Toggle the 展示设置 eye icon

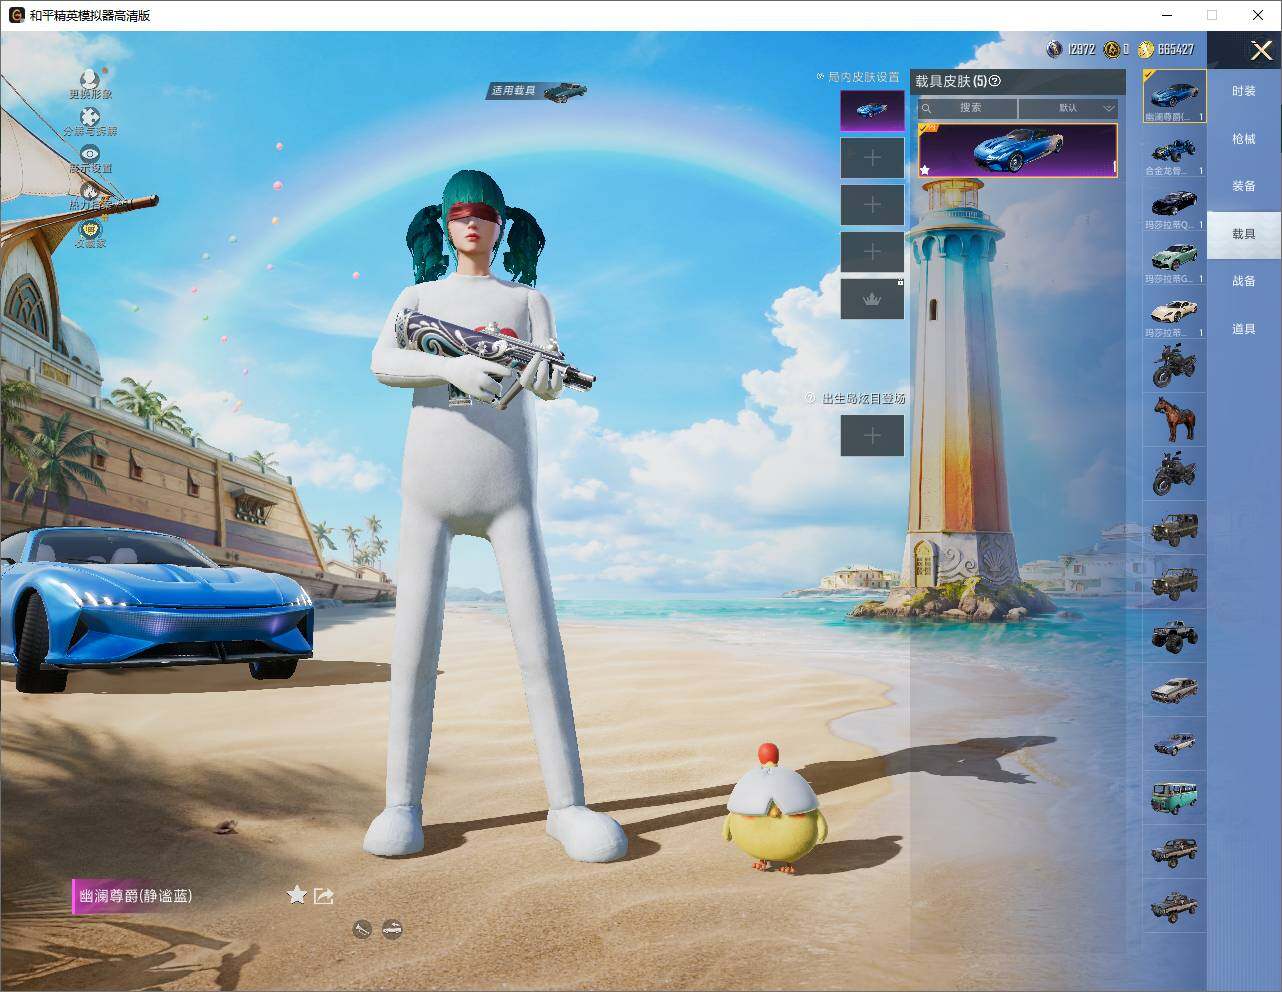pyautogui.click(x=90, y=154)
